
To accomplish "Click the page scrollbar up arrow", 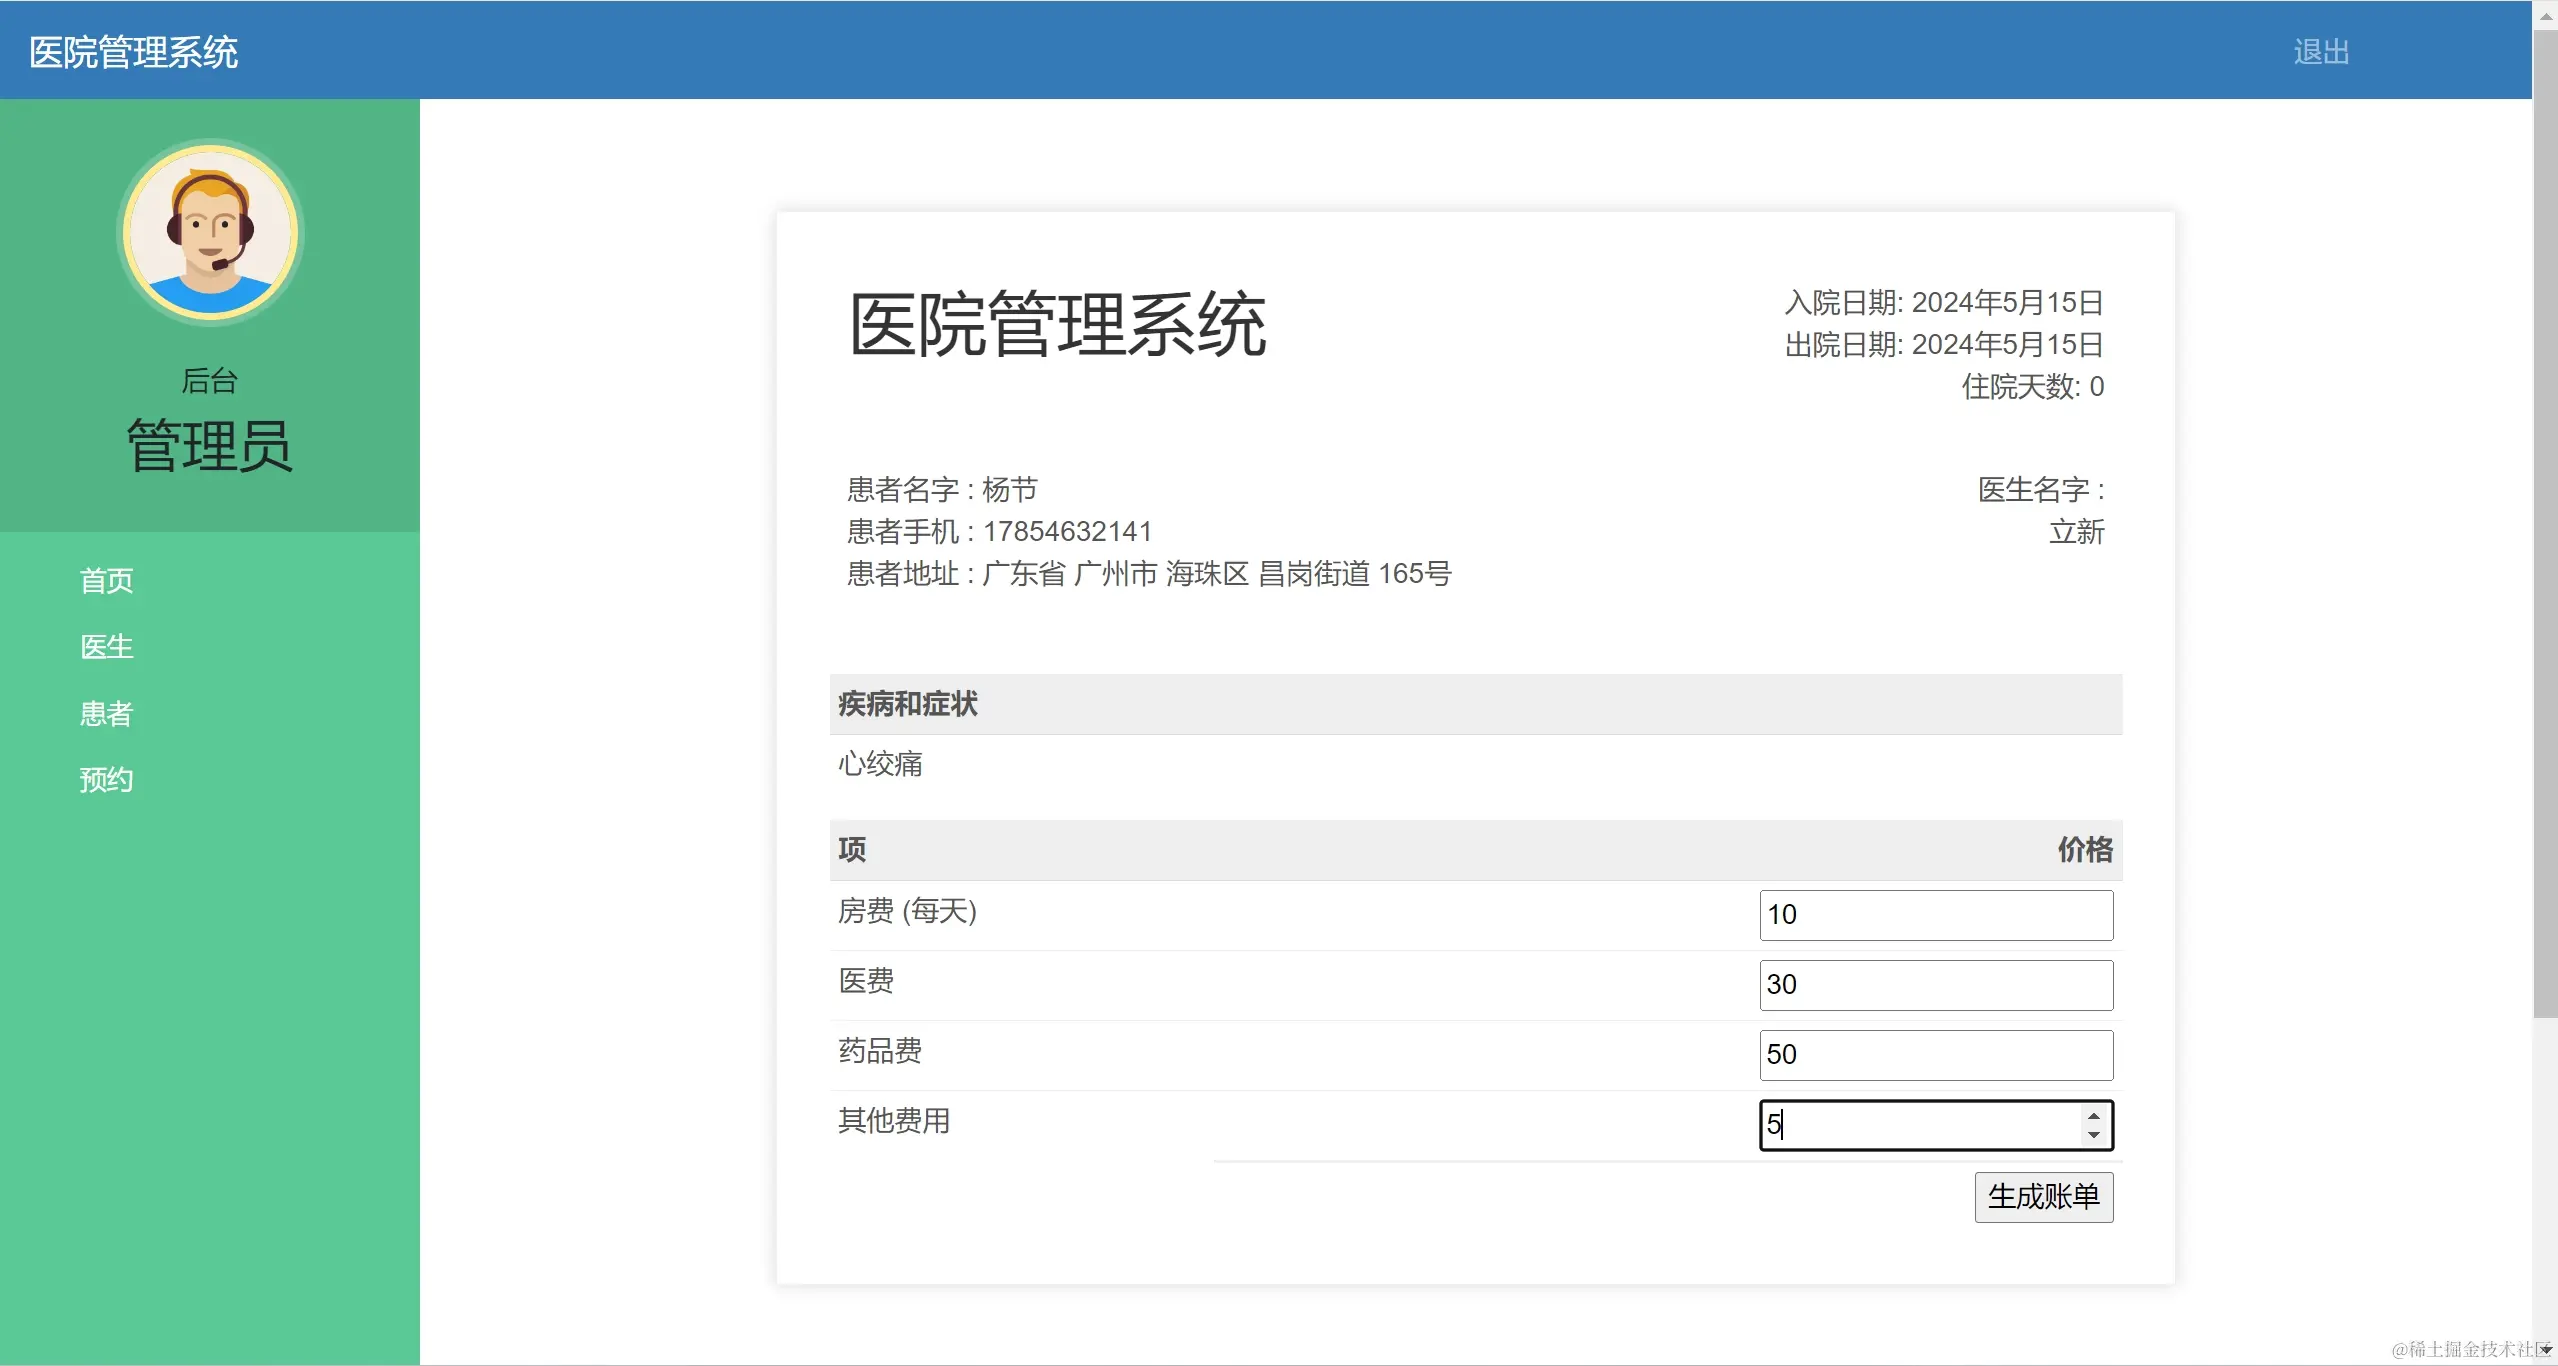I will click(x=2546, y=15).
